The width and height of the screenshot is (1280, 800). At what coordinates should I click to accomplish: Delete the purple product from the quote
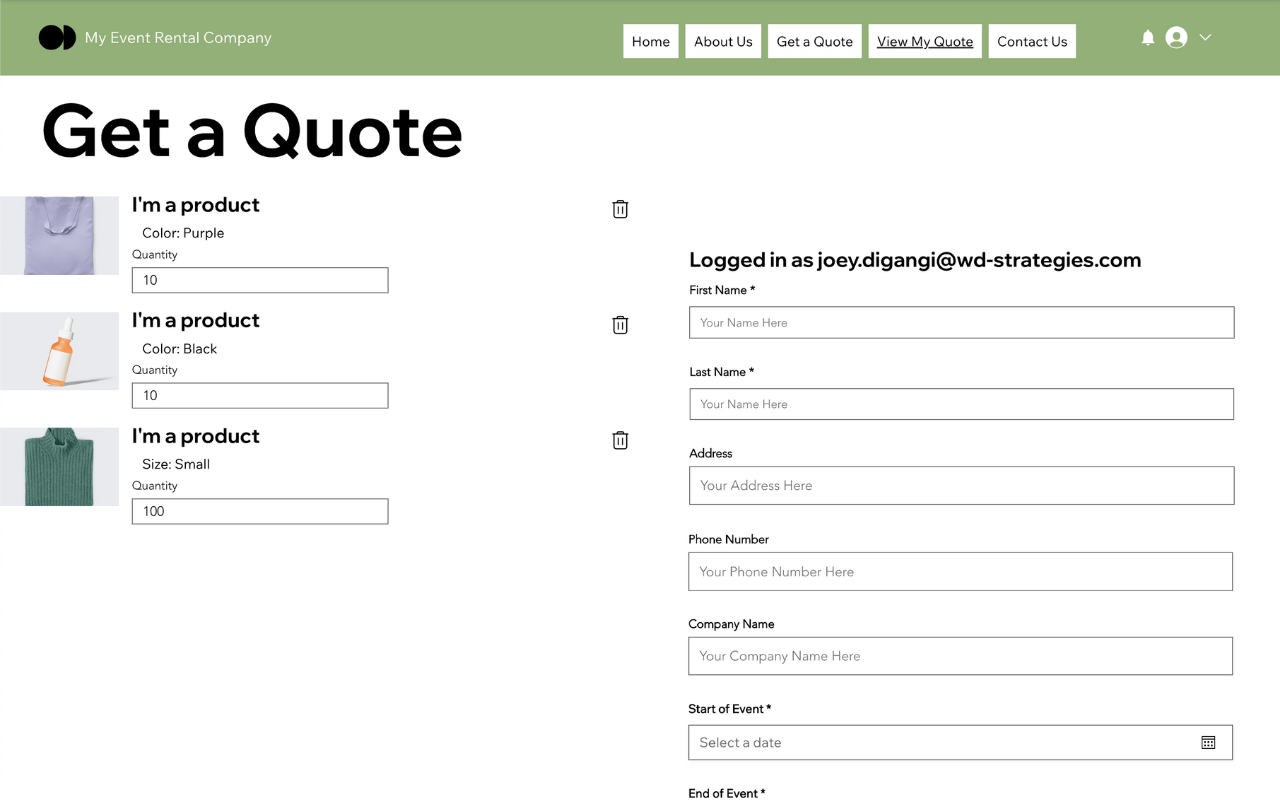620,209
